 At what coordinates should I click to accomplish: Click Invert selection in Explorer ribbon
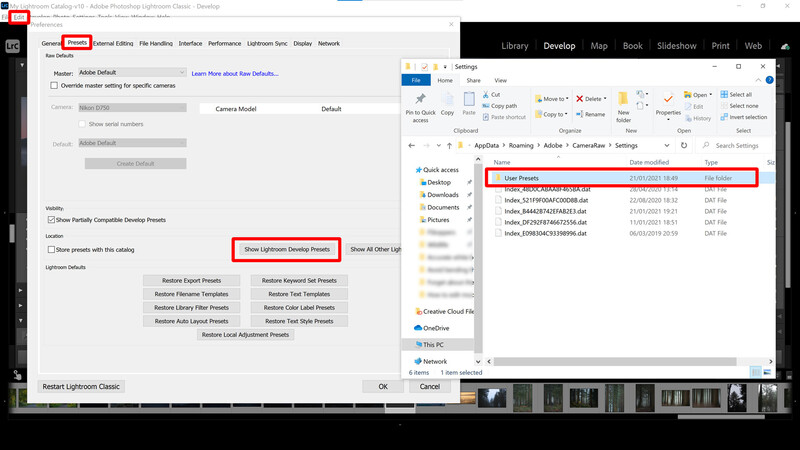point(744,117)
